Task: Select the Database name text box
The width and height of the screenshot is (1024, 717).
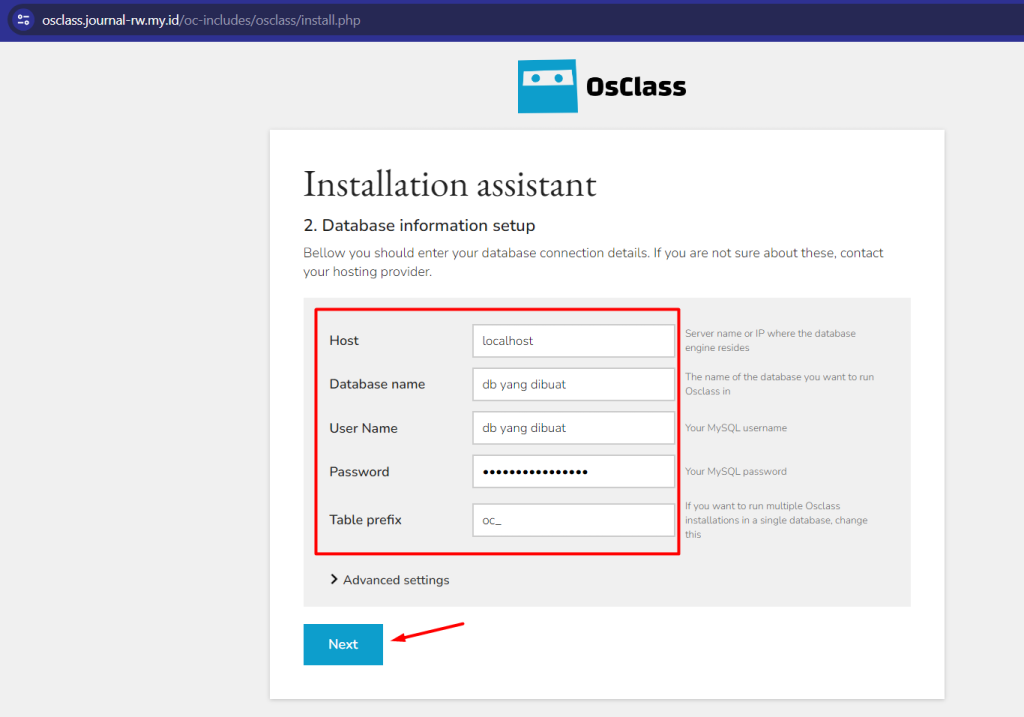Action: pos(573,384)
